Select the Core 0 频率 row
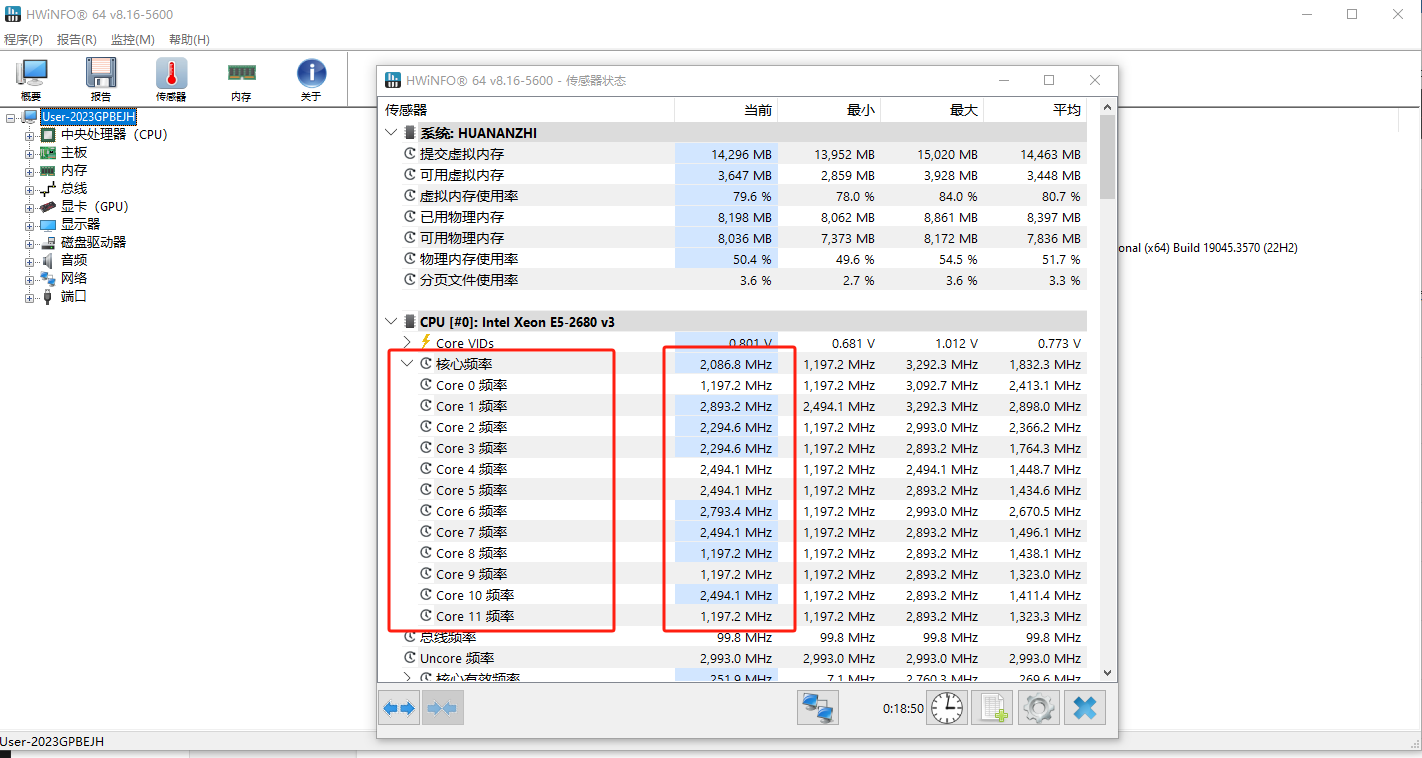The image size is (1422, 758). [734, 385]
